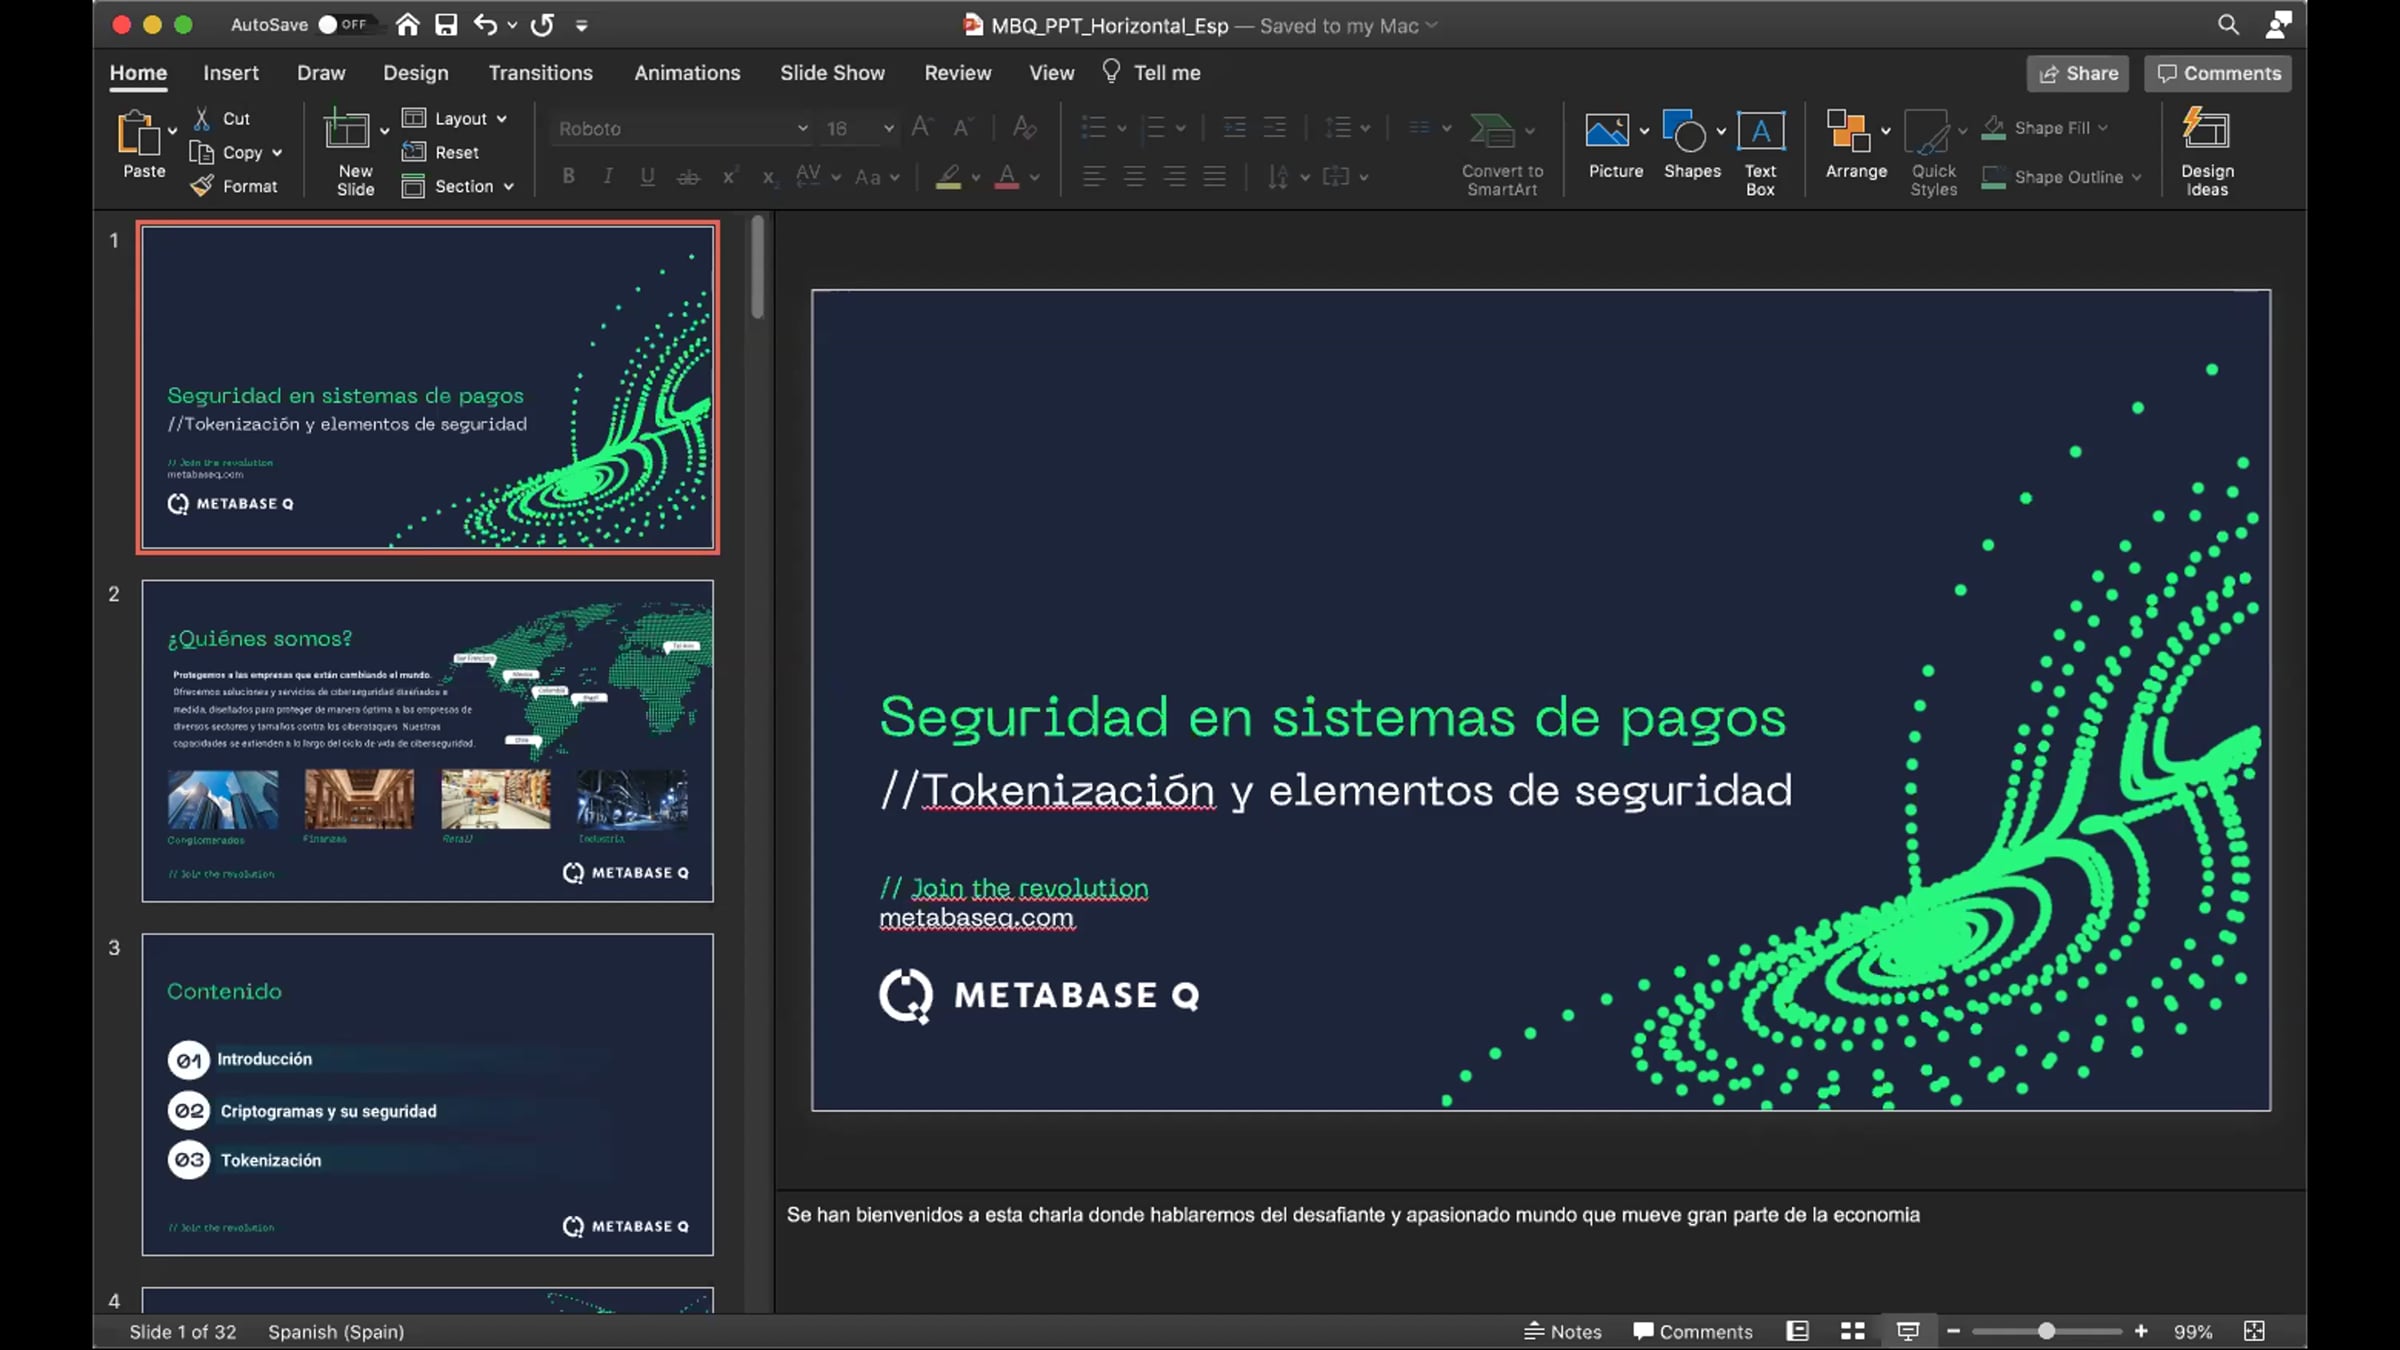Open the Arrange options
The image size is (2400, 1350).
(1856, 145)
